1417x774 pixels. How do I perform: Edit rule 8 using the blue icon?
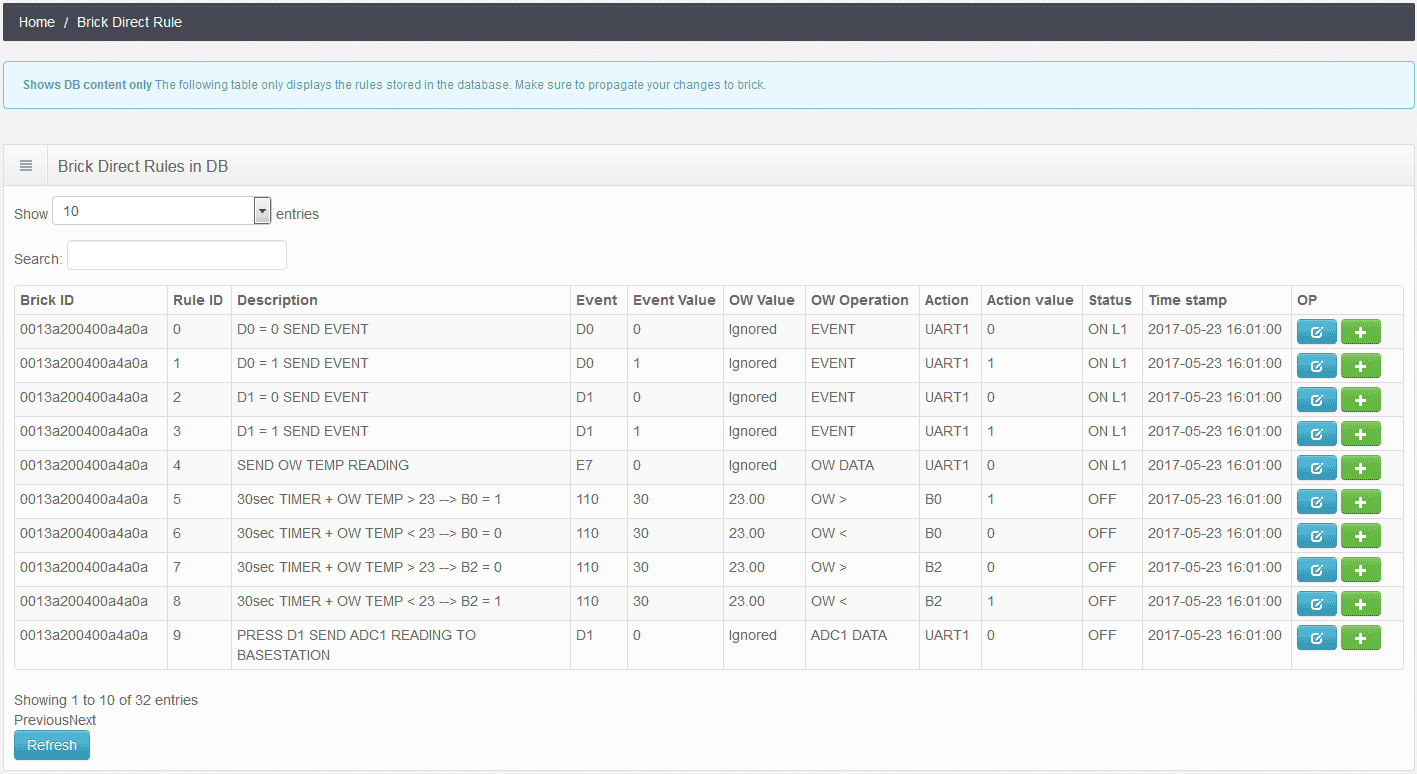coord(1316,604)
